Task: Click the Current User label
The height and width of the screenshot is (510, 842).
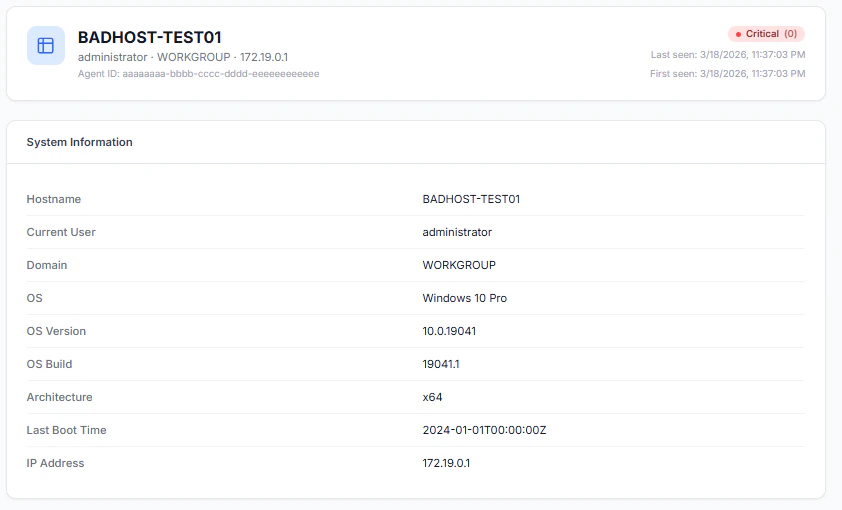Action: point(61,232)
